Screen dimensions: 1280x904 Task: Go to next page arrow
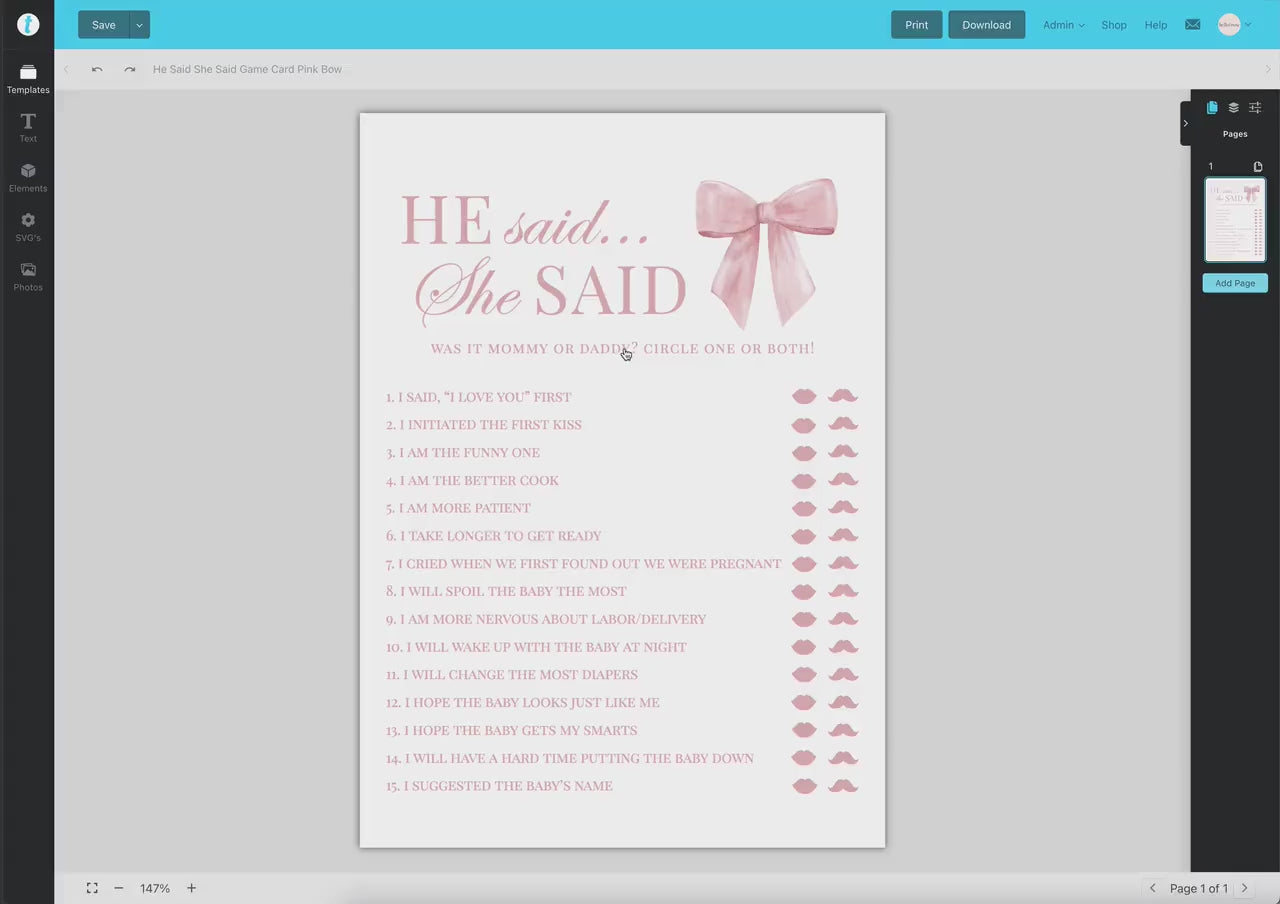point(1245,888)
